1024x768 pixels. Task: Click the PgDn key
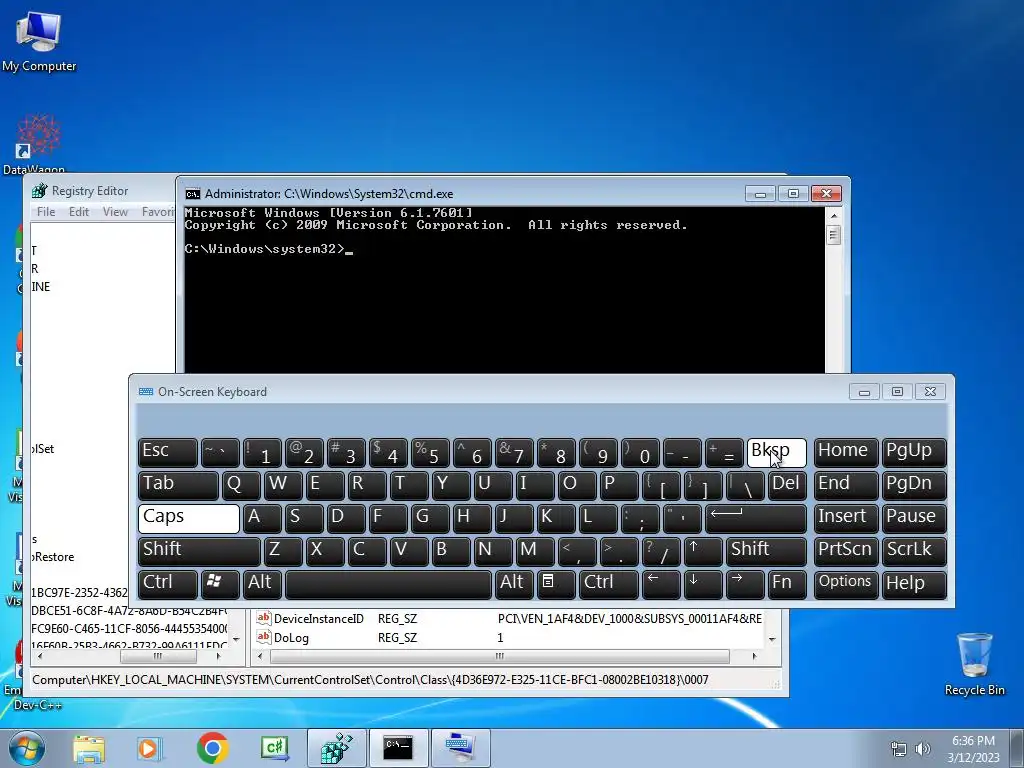914,485
